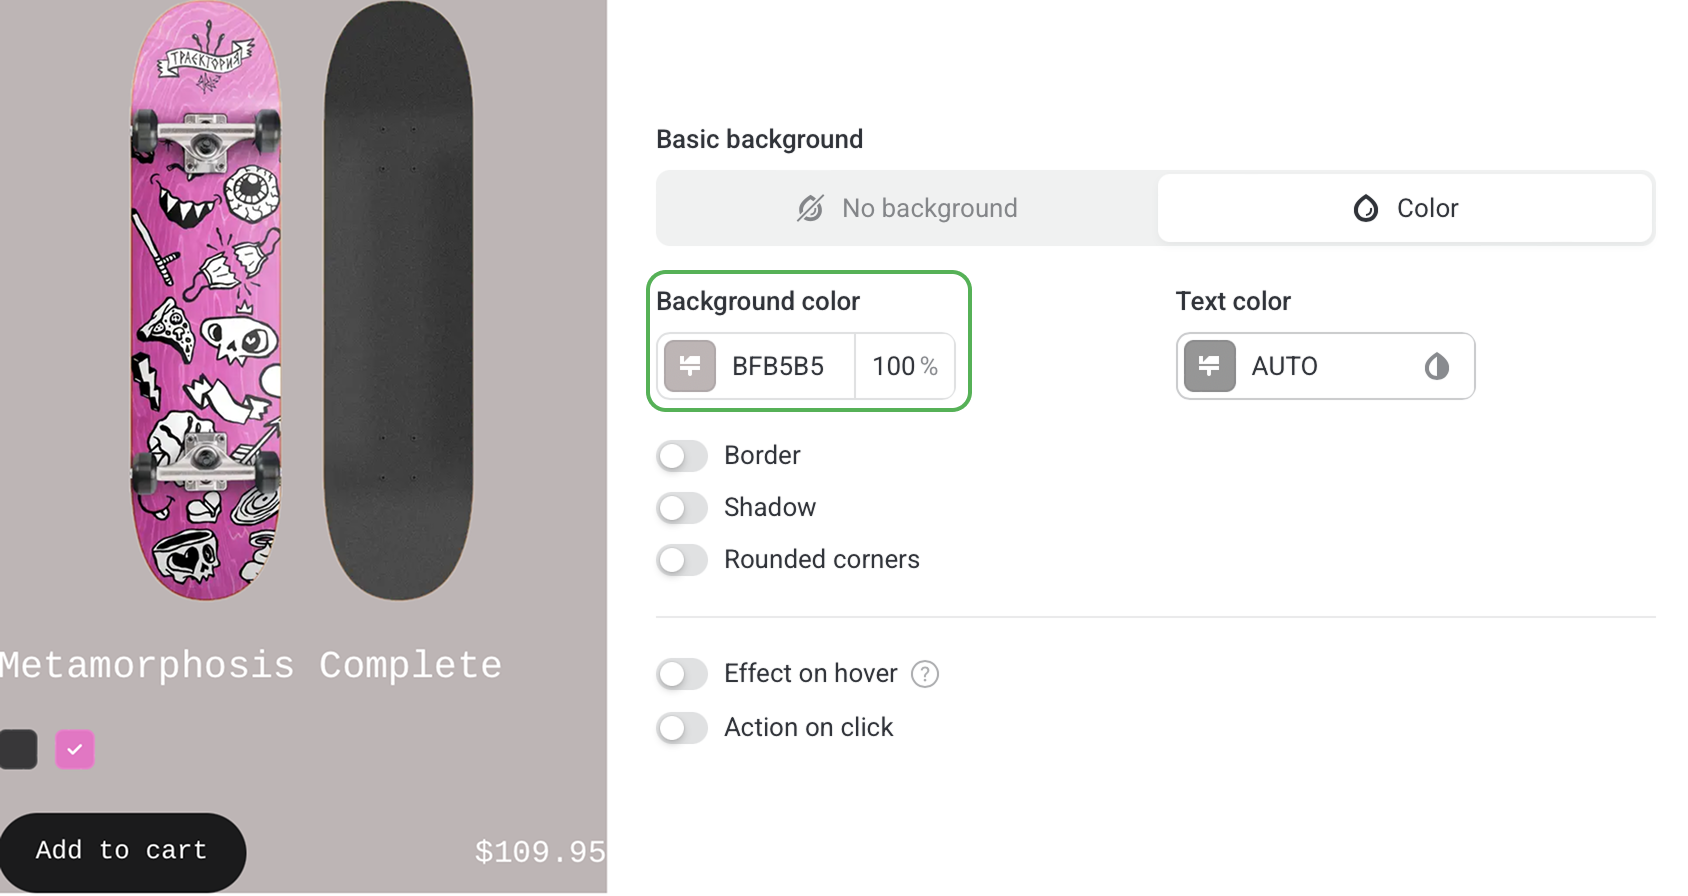Open the text color picker swatch
Image resolution: width=1688 pixels, height=896 pixels.
[1210, 366]
